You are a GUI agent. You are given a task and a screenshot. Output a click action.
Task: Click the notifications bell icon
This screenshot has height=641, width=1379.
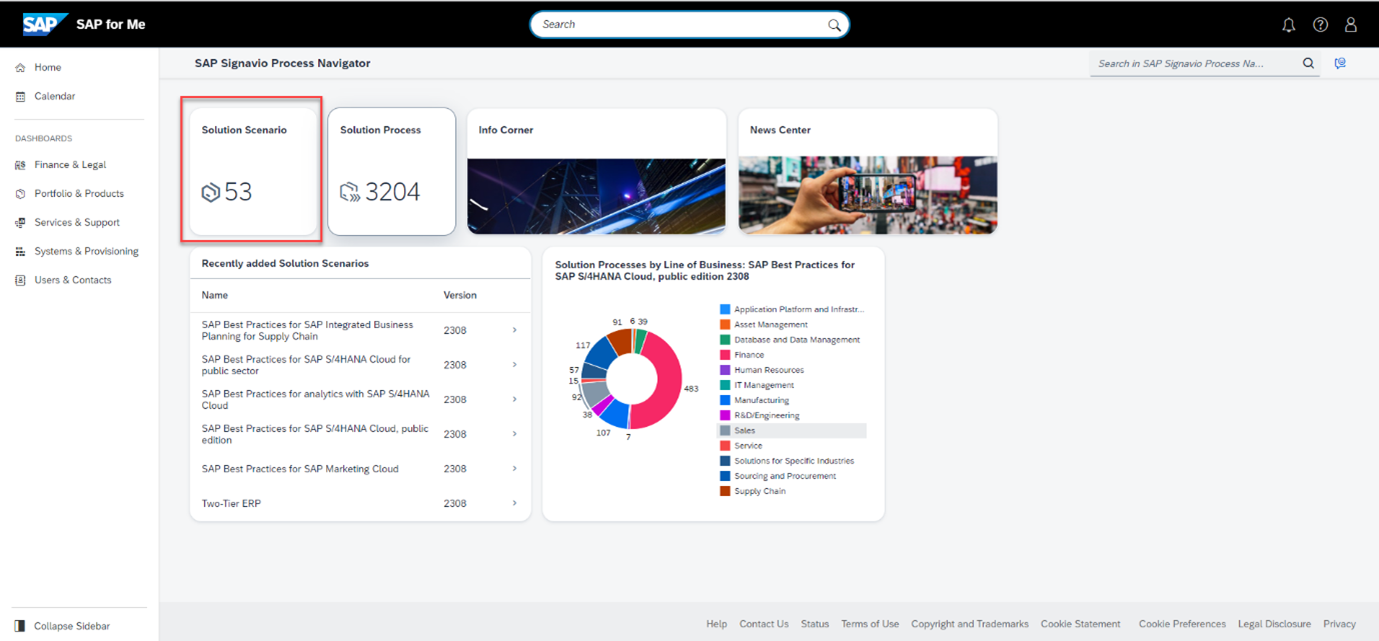click(x=1288, y=25)
